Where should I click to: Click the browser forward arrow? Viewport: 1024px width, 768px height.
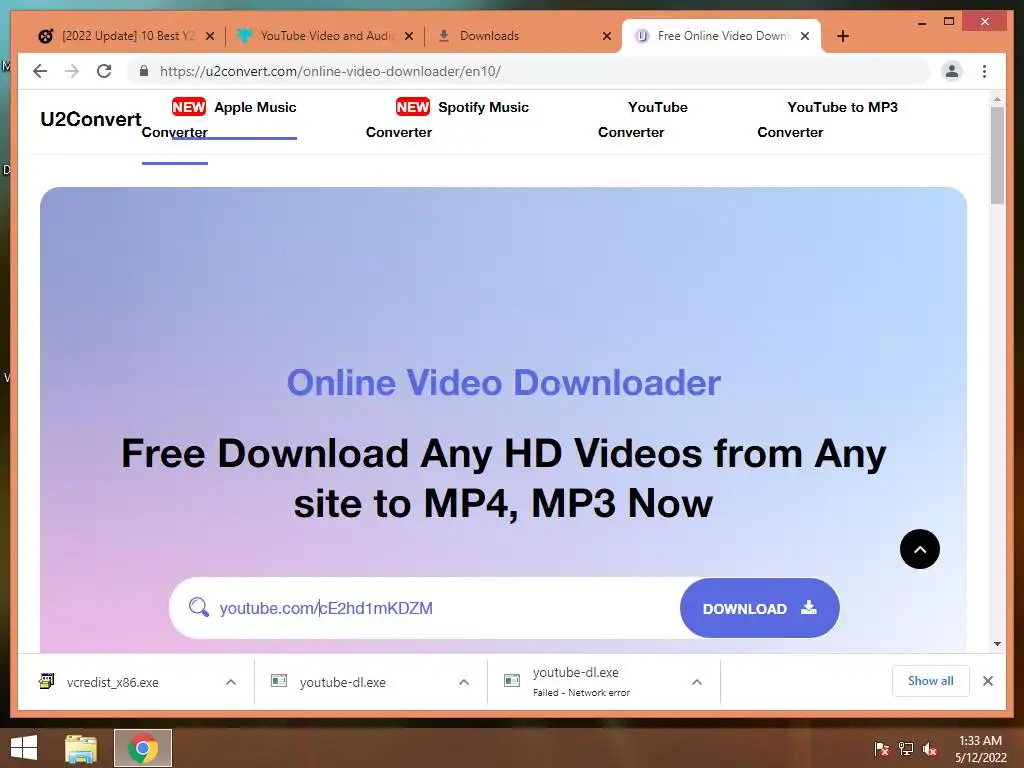tap(72, 71)
